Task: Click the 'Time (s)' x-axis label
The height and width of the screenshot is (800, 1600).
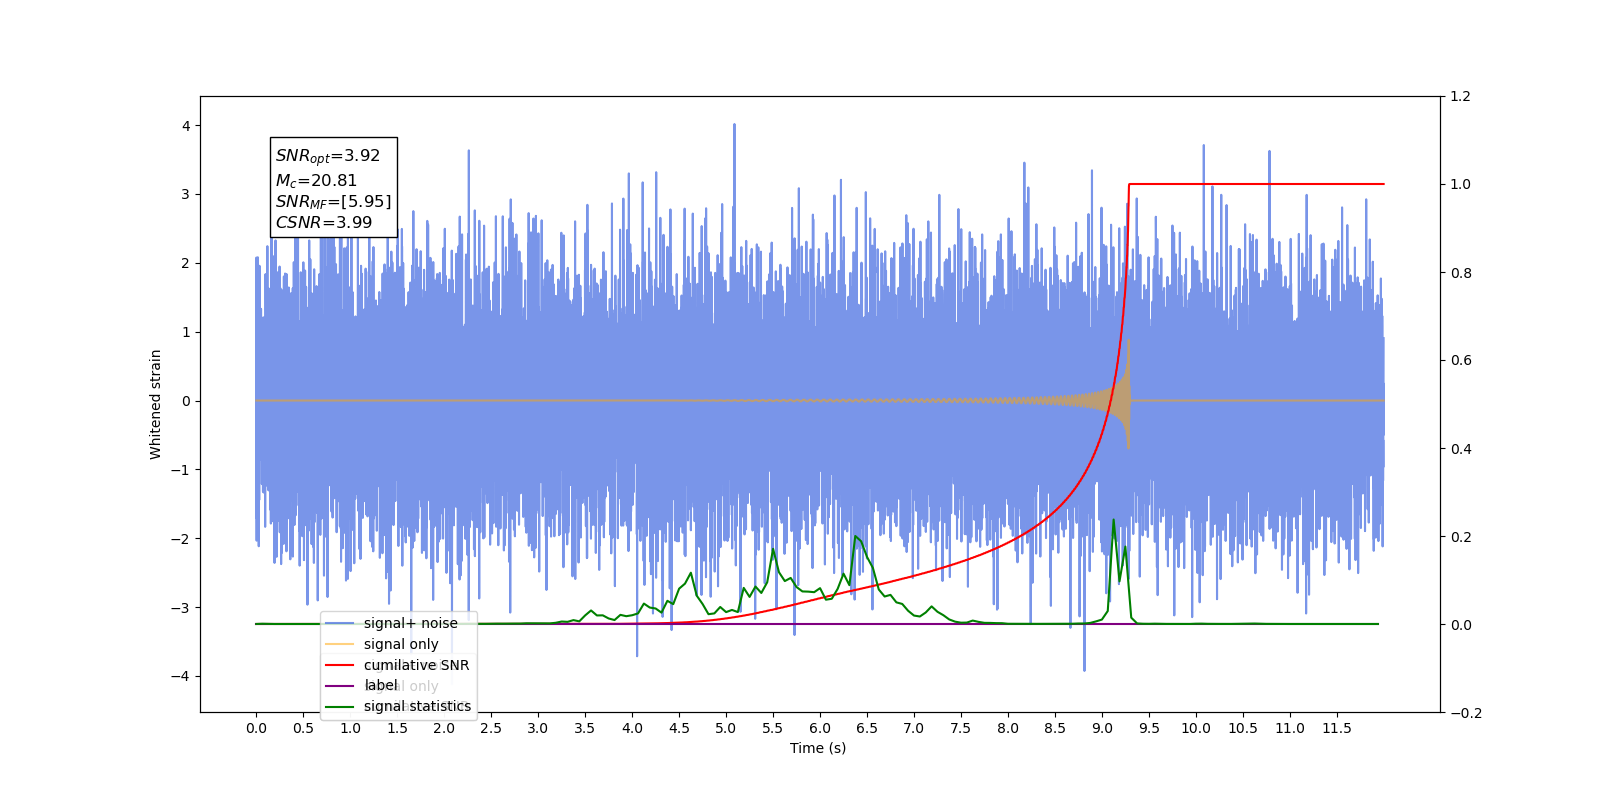Action: point(818,748)
